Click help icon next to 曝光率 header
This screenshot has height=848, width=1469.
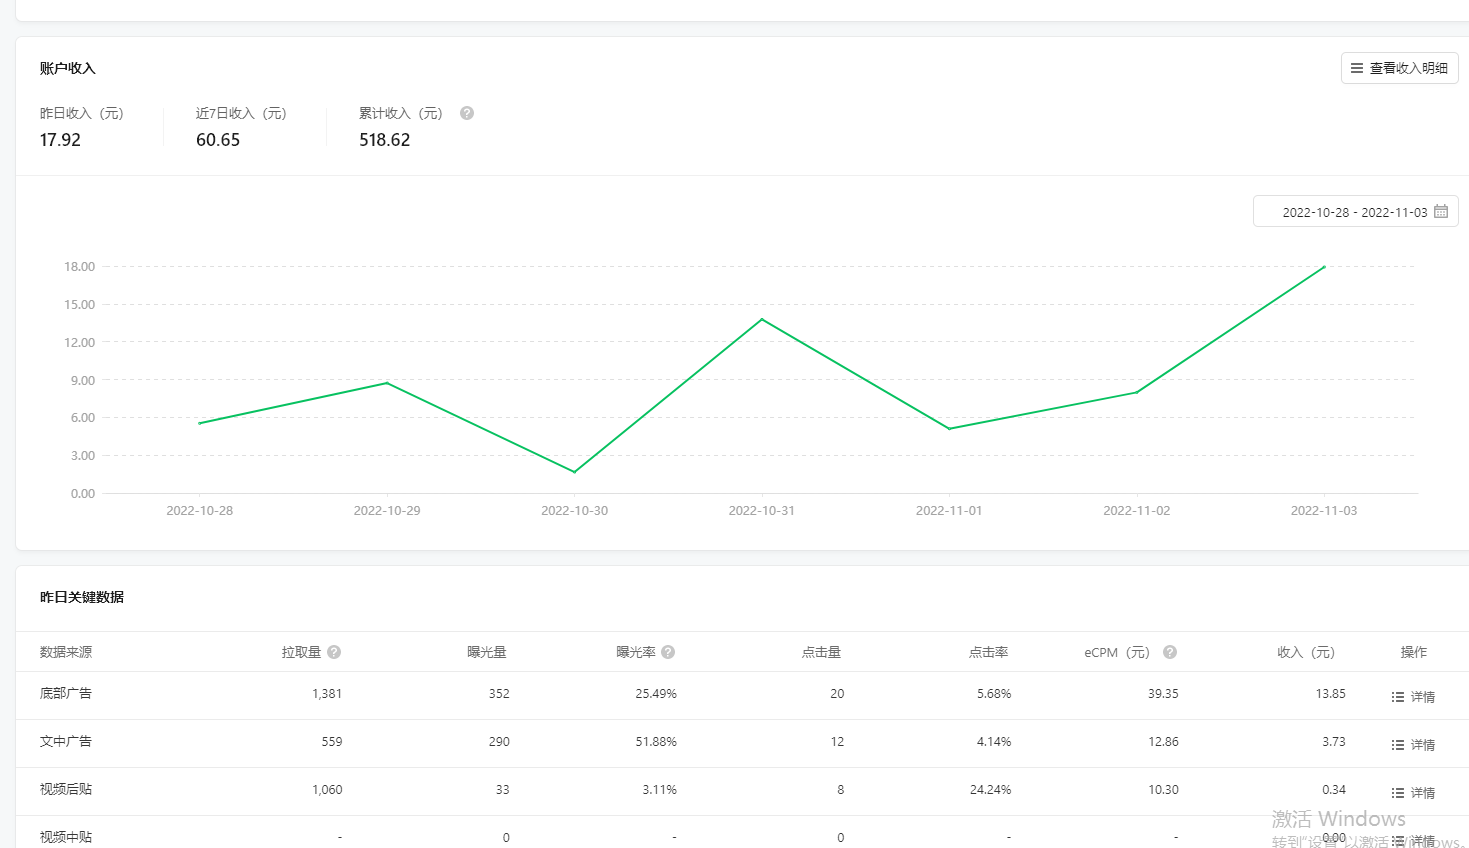click(668, 652)
